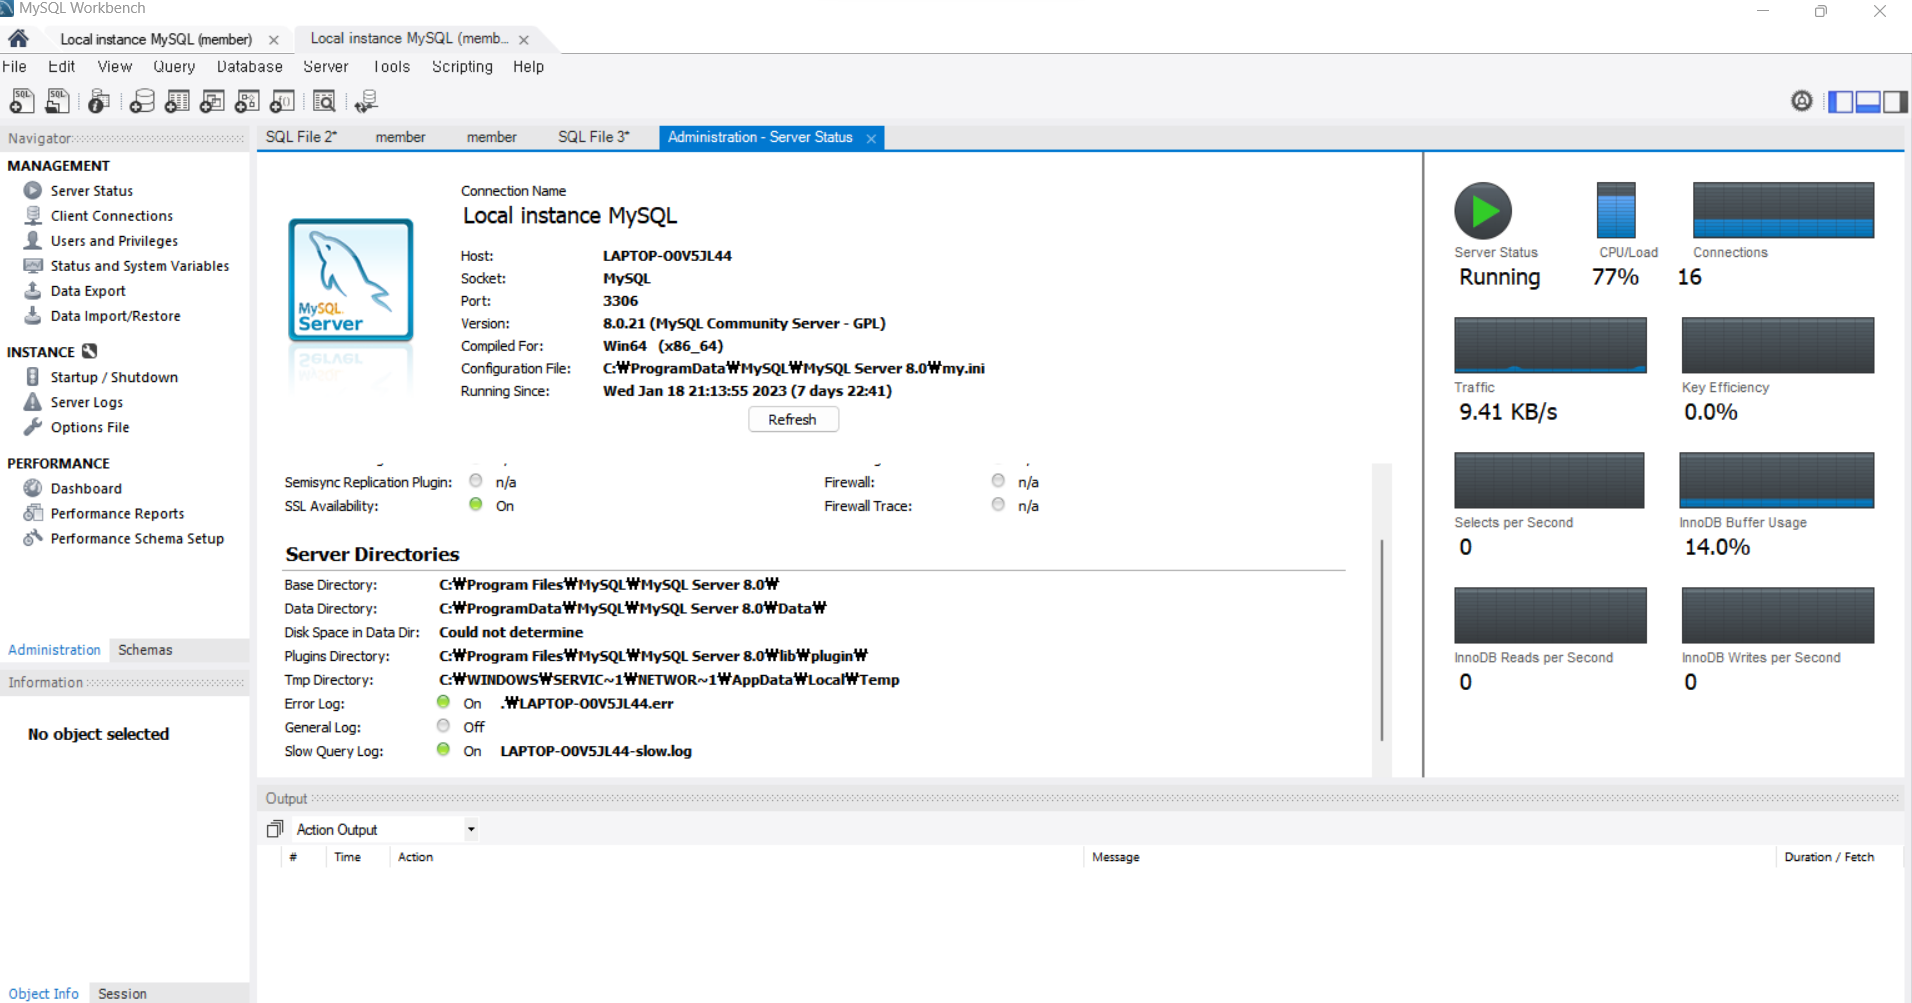Switch to the Schemas tab
The height and width of the screenshot is (1003, 1912).
(x=145, y=650)
